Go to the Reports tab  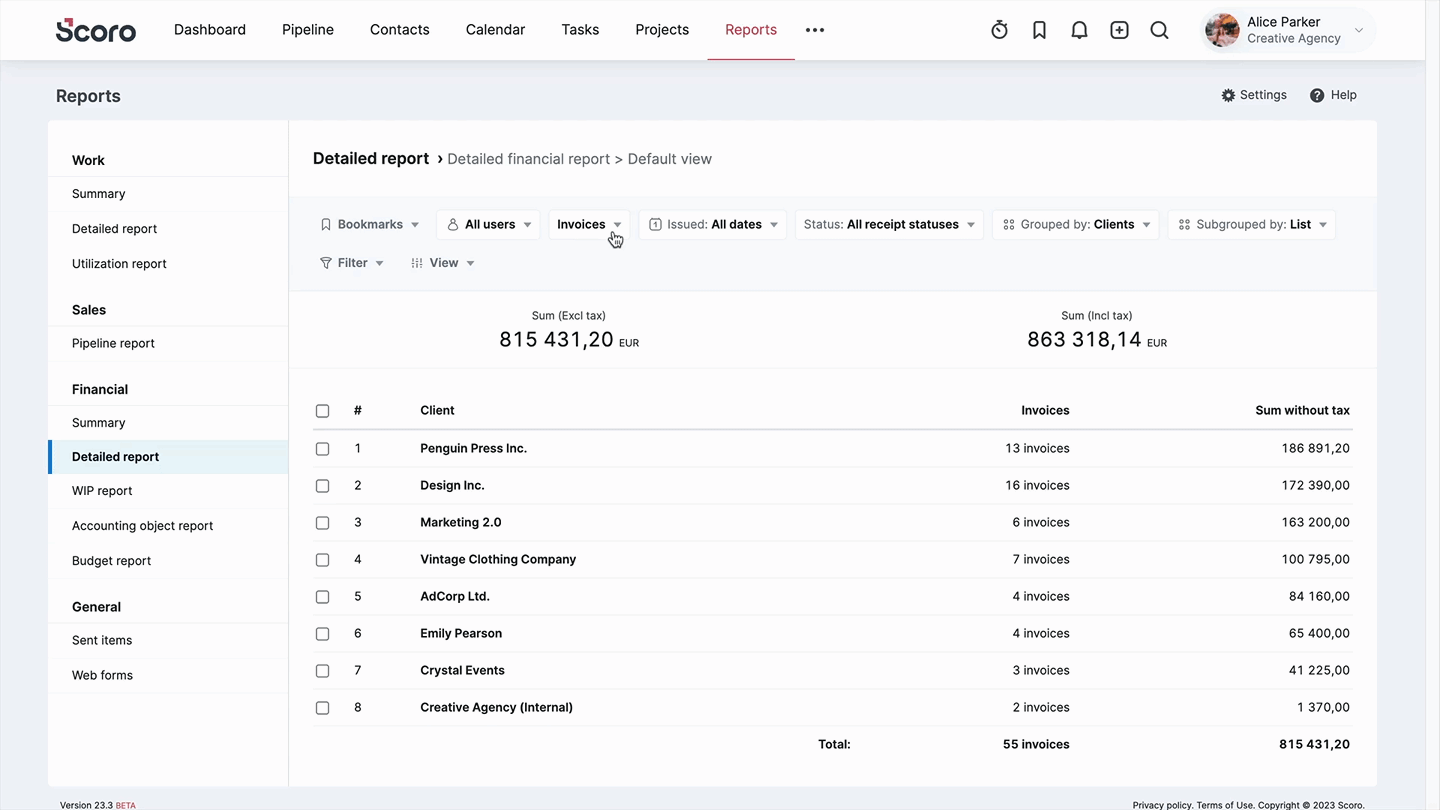(x=751, y=30)
